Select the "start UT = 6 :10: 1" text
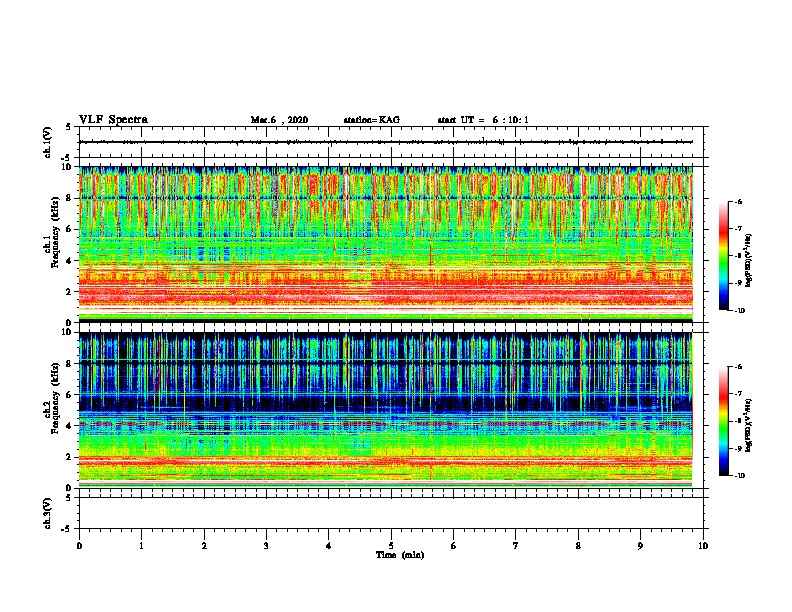This screenshot has width=792, height=612. click(483, 120)
